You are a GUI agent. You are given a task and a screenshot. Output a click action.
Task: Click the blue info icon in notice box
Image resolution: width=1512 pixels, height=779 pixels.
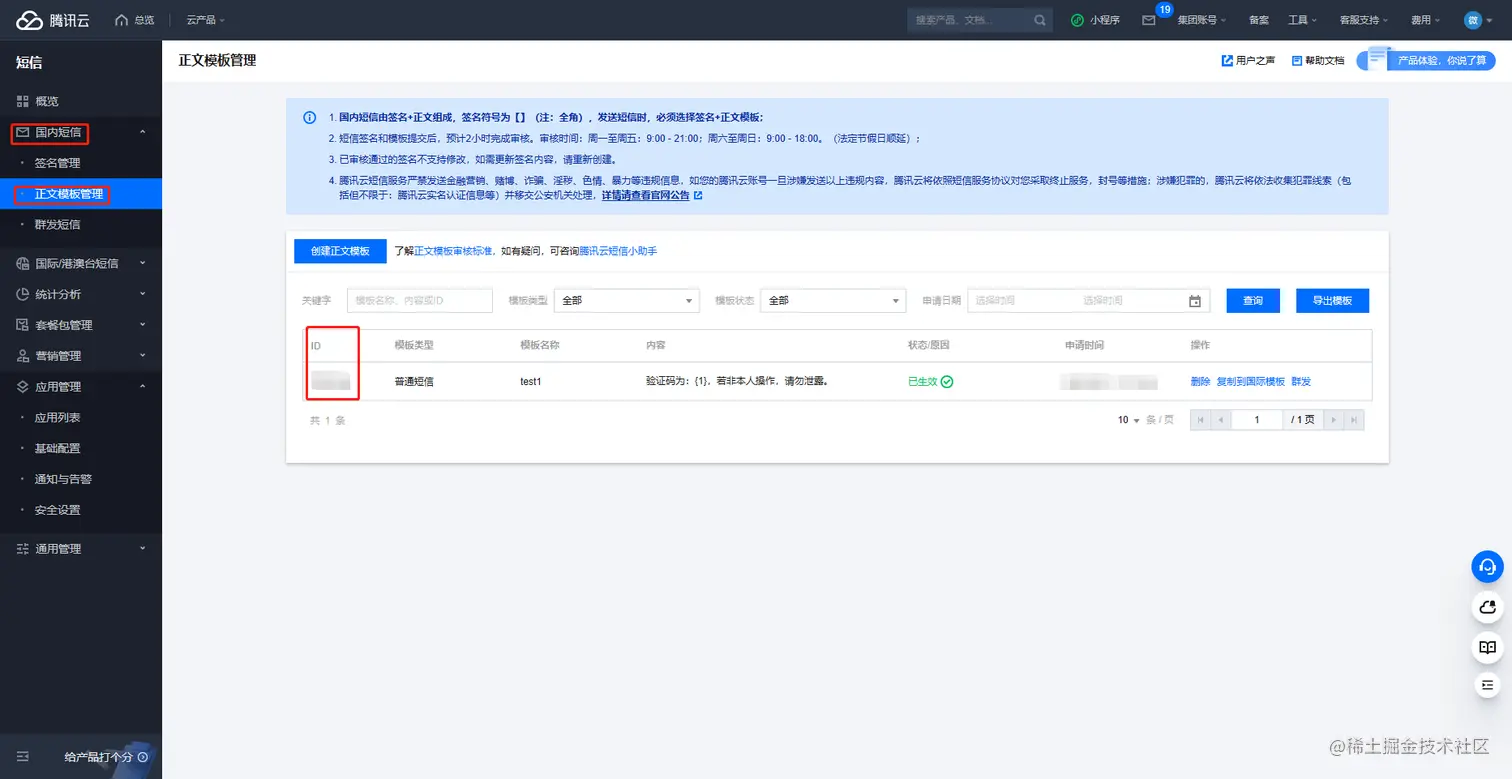point(310,117)
